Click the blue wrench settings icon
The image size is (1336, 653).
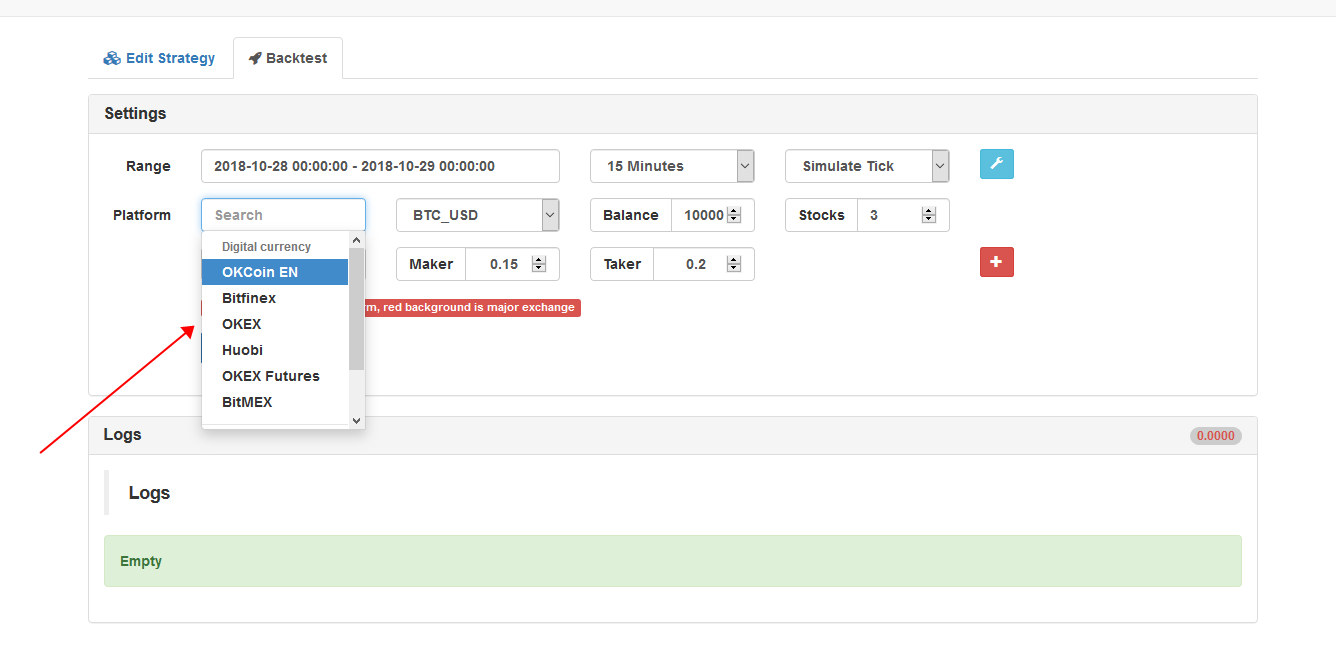pyautogui.click(x=996, y=164)
